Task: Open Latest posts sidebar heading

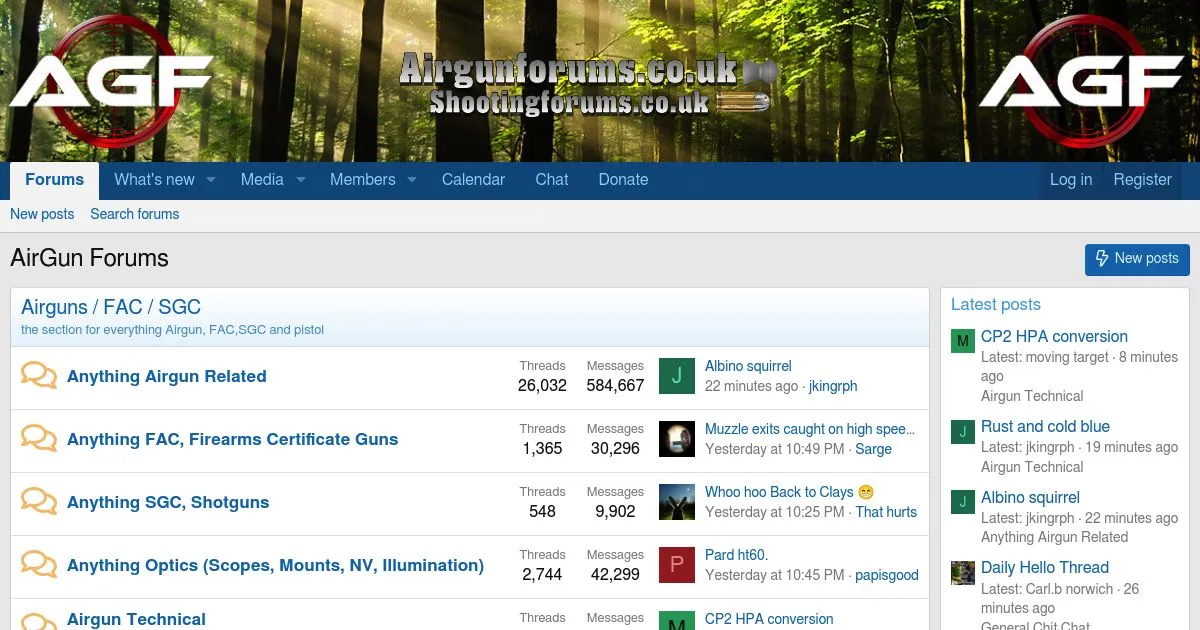Action: [x=996, y=305]
